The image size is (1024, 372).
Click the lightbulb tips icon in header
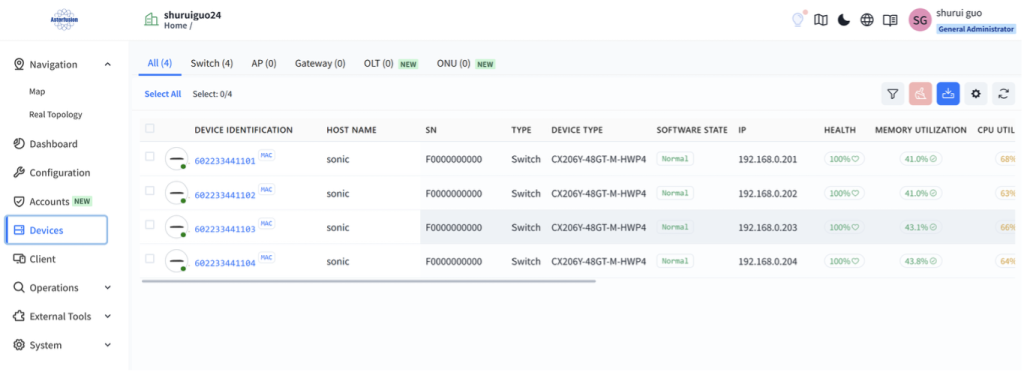coord(797,20)
